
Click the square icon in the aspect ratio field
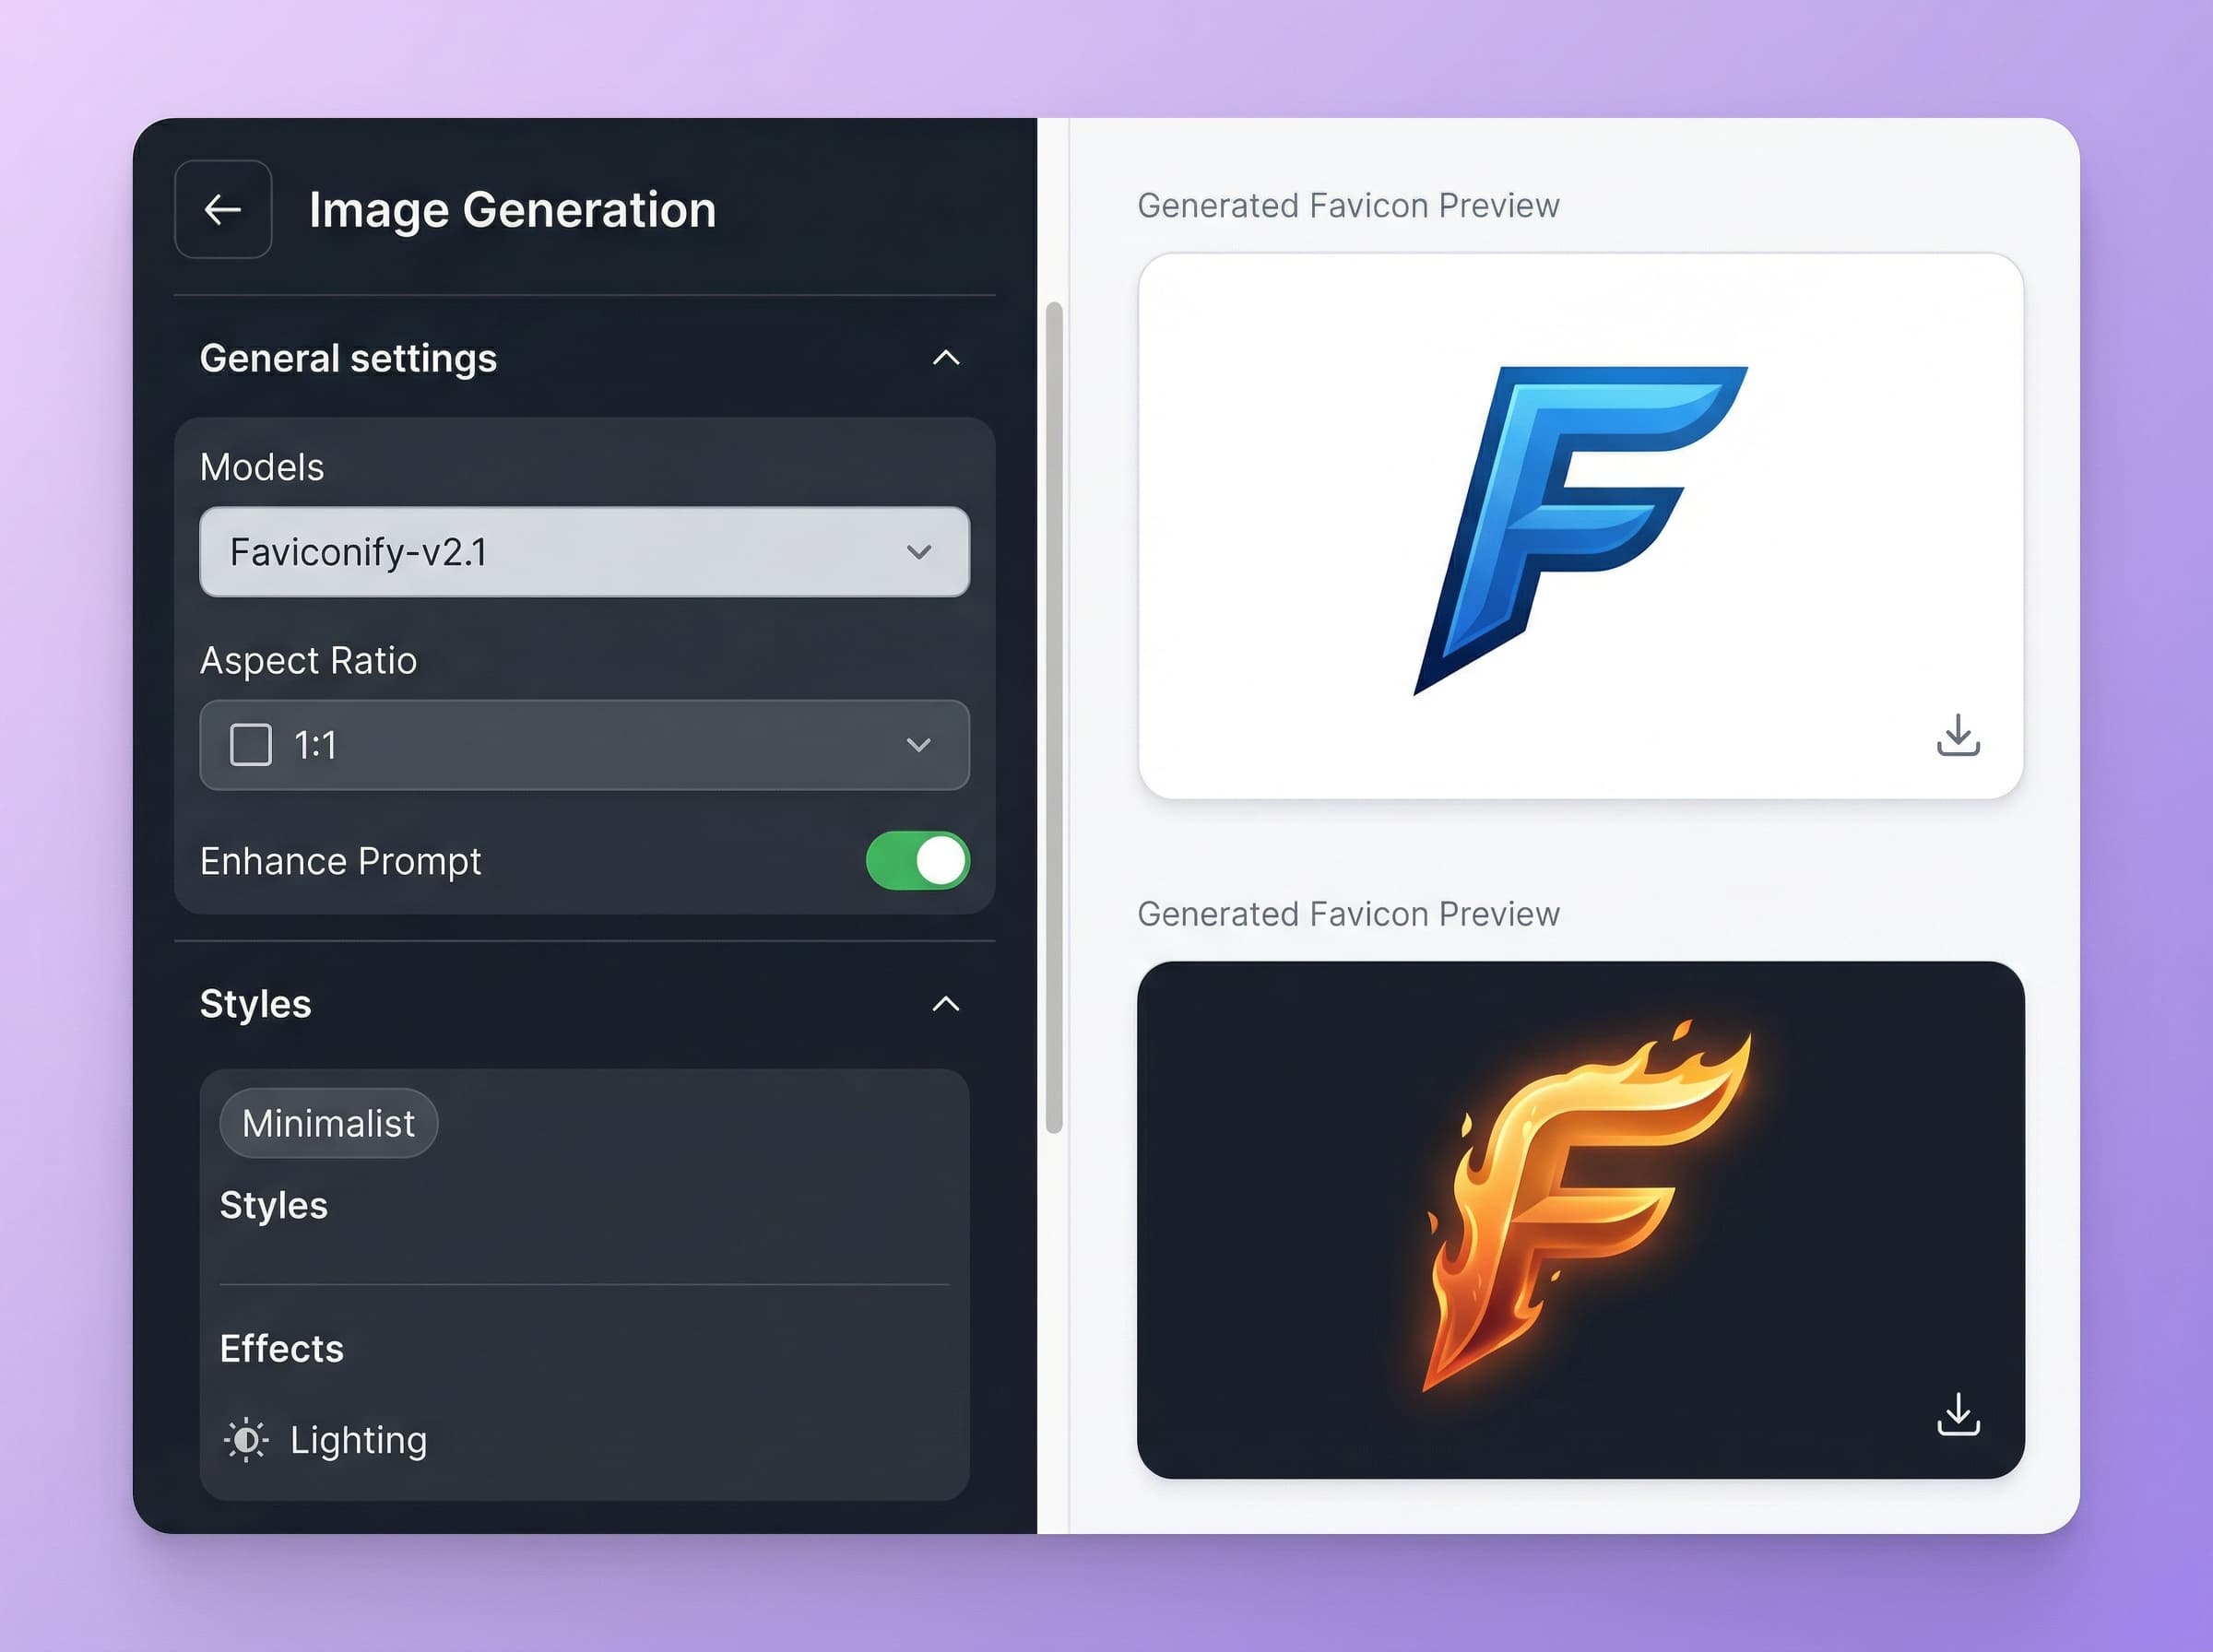click(x=250, y=745)
